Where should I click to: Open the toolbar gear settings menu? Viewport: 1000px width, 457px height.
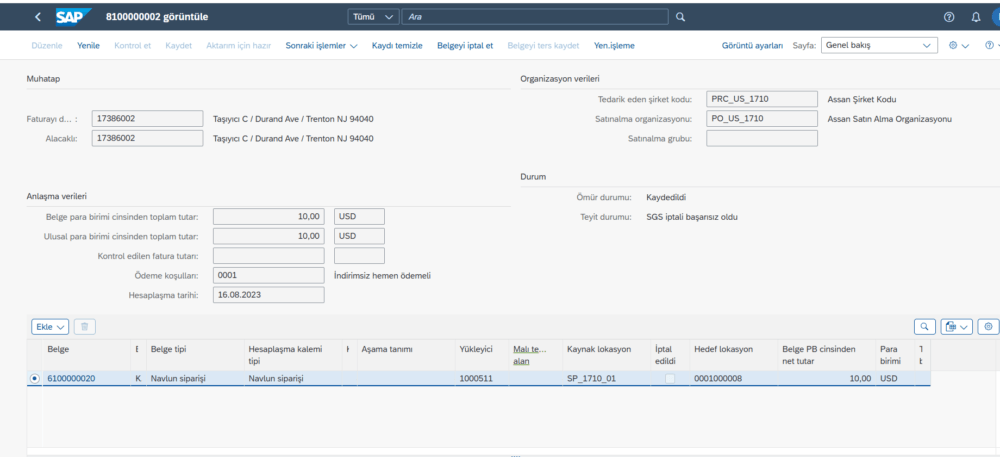959,46
